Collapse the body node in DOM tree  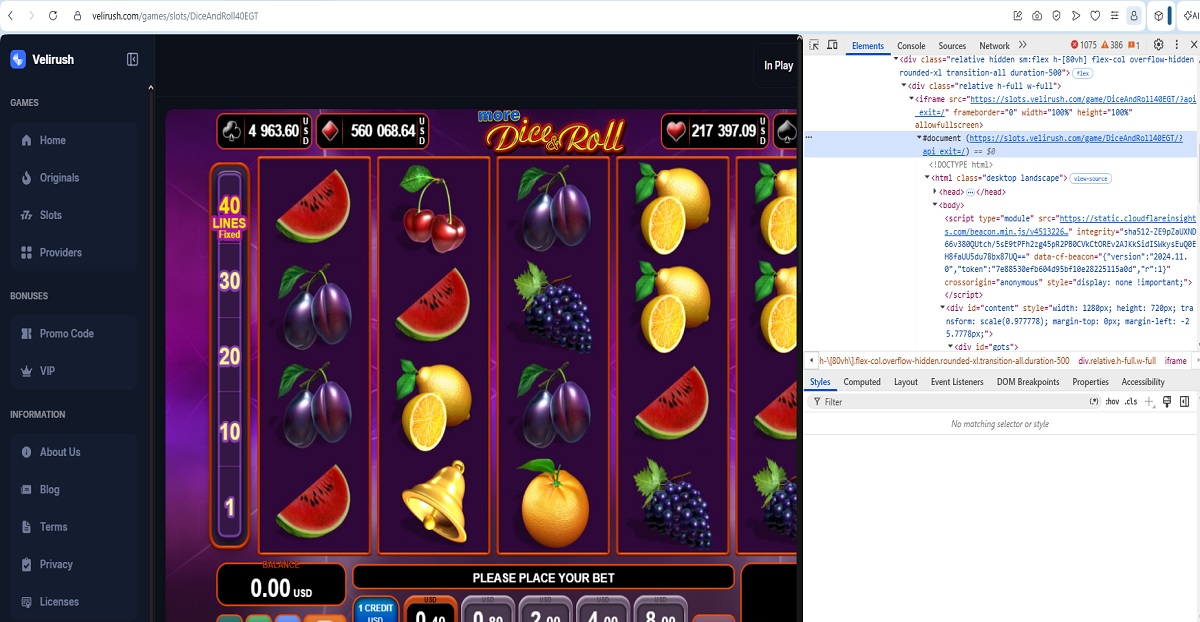(935, 205)
